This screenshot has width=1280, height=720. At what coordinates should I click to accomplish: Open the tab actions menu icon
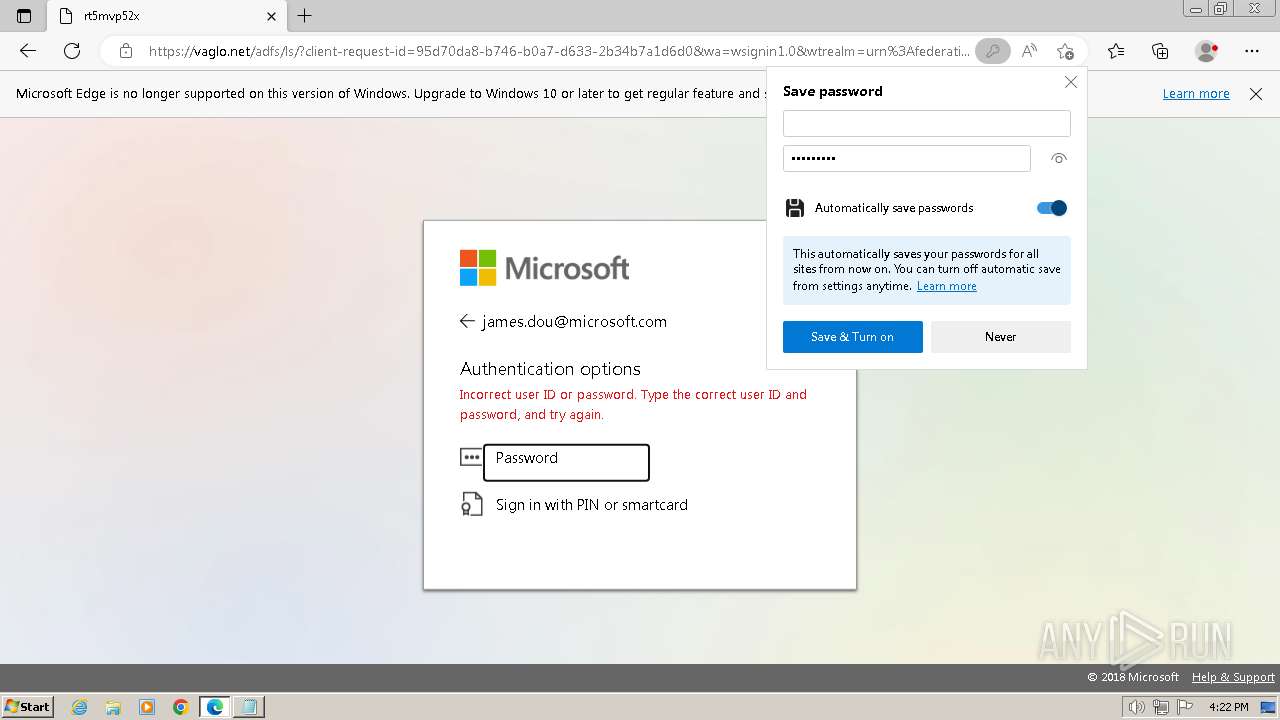24,16
